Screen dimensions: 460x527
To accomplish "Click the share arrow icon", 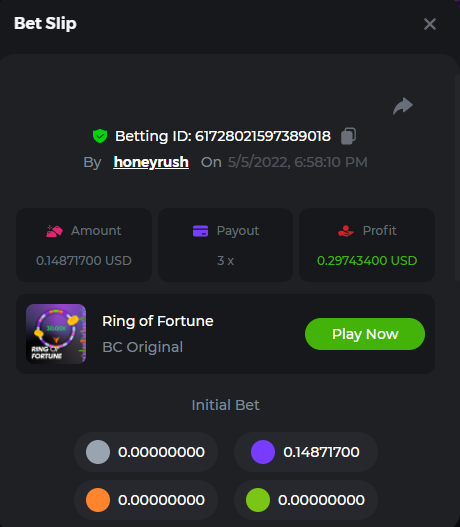I will coord(403,106).
